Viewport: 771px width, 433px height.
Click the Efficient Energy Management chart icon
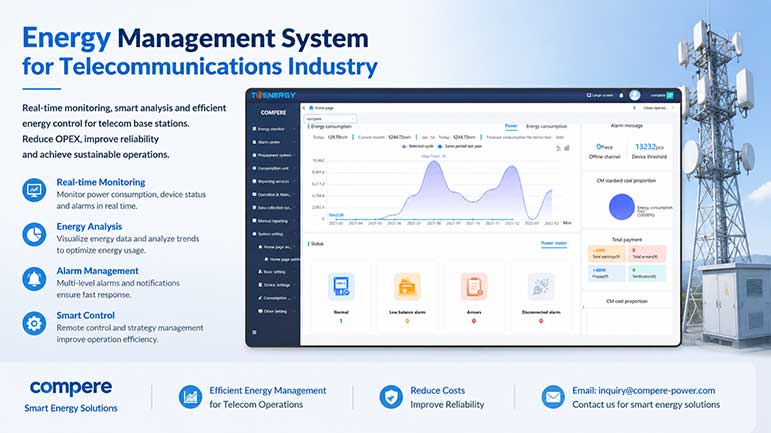pos(190,397)
